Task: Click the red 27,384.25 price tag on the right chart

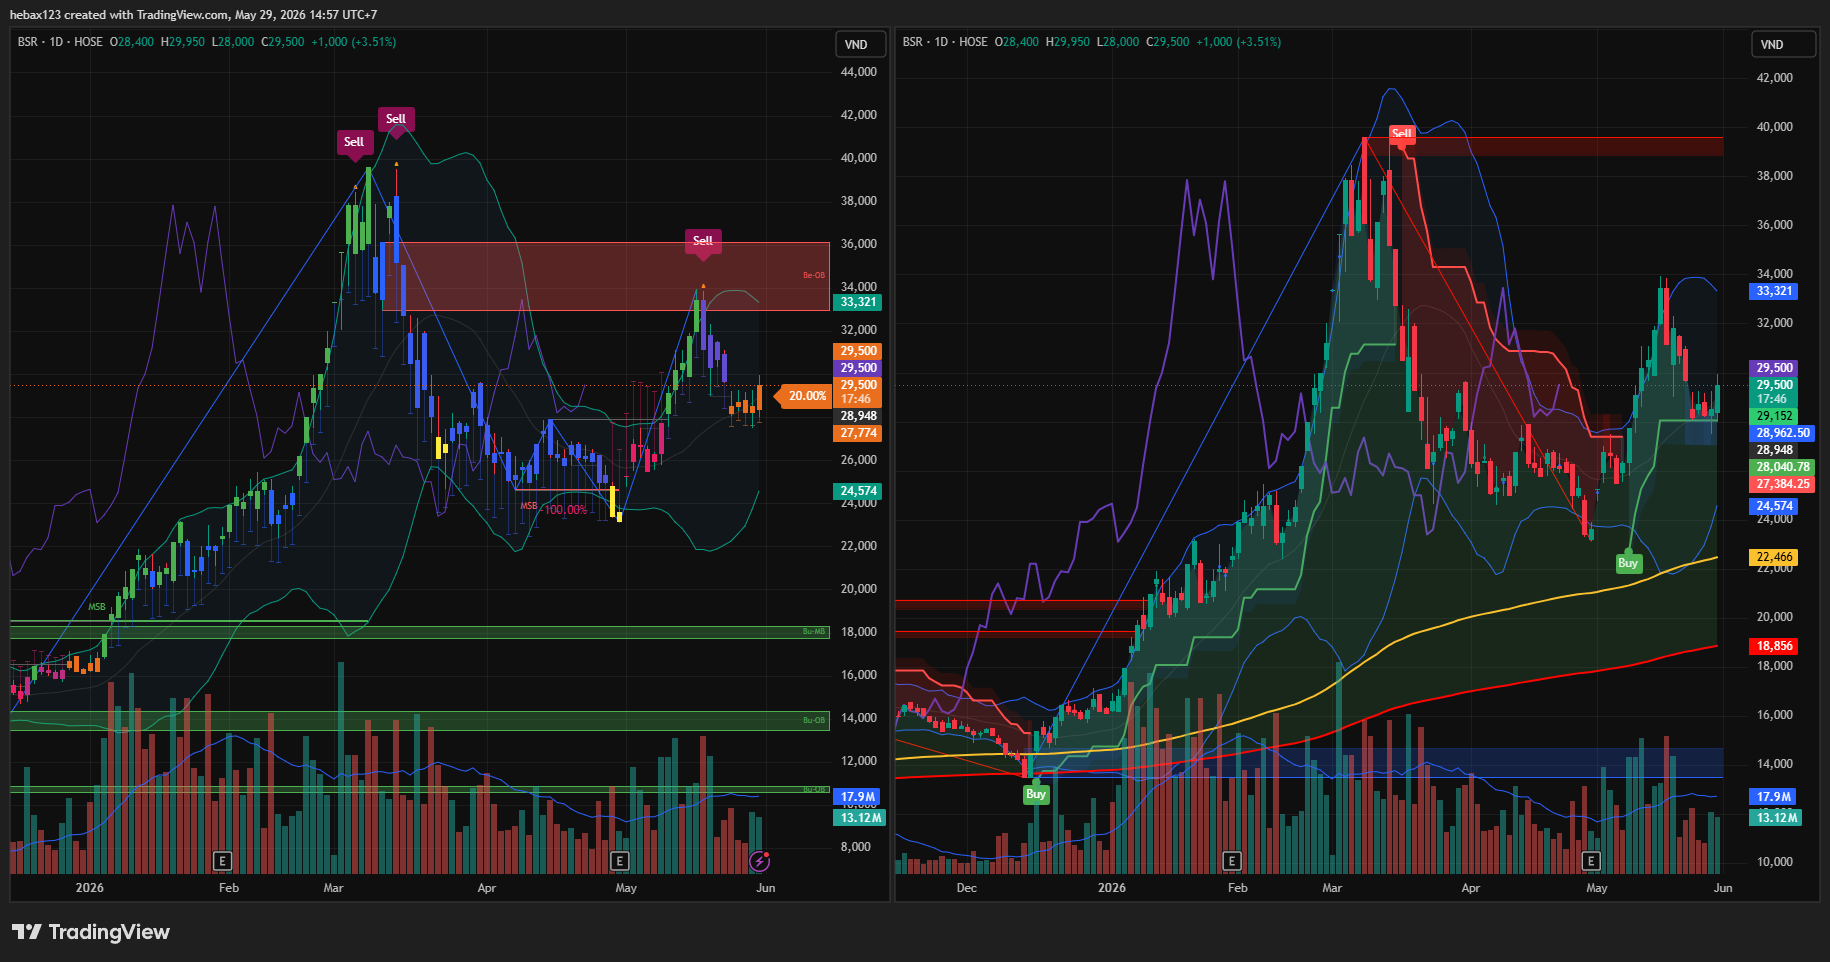Action: (x=1782, y=484)
